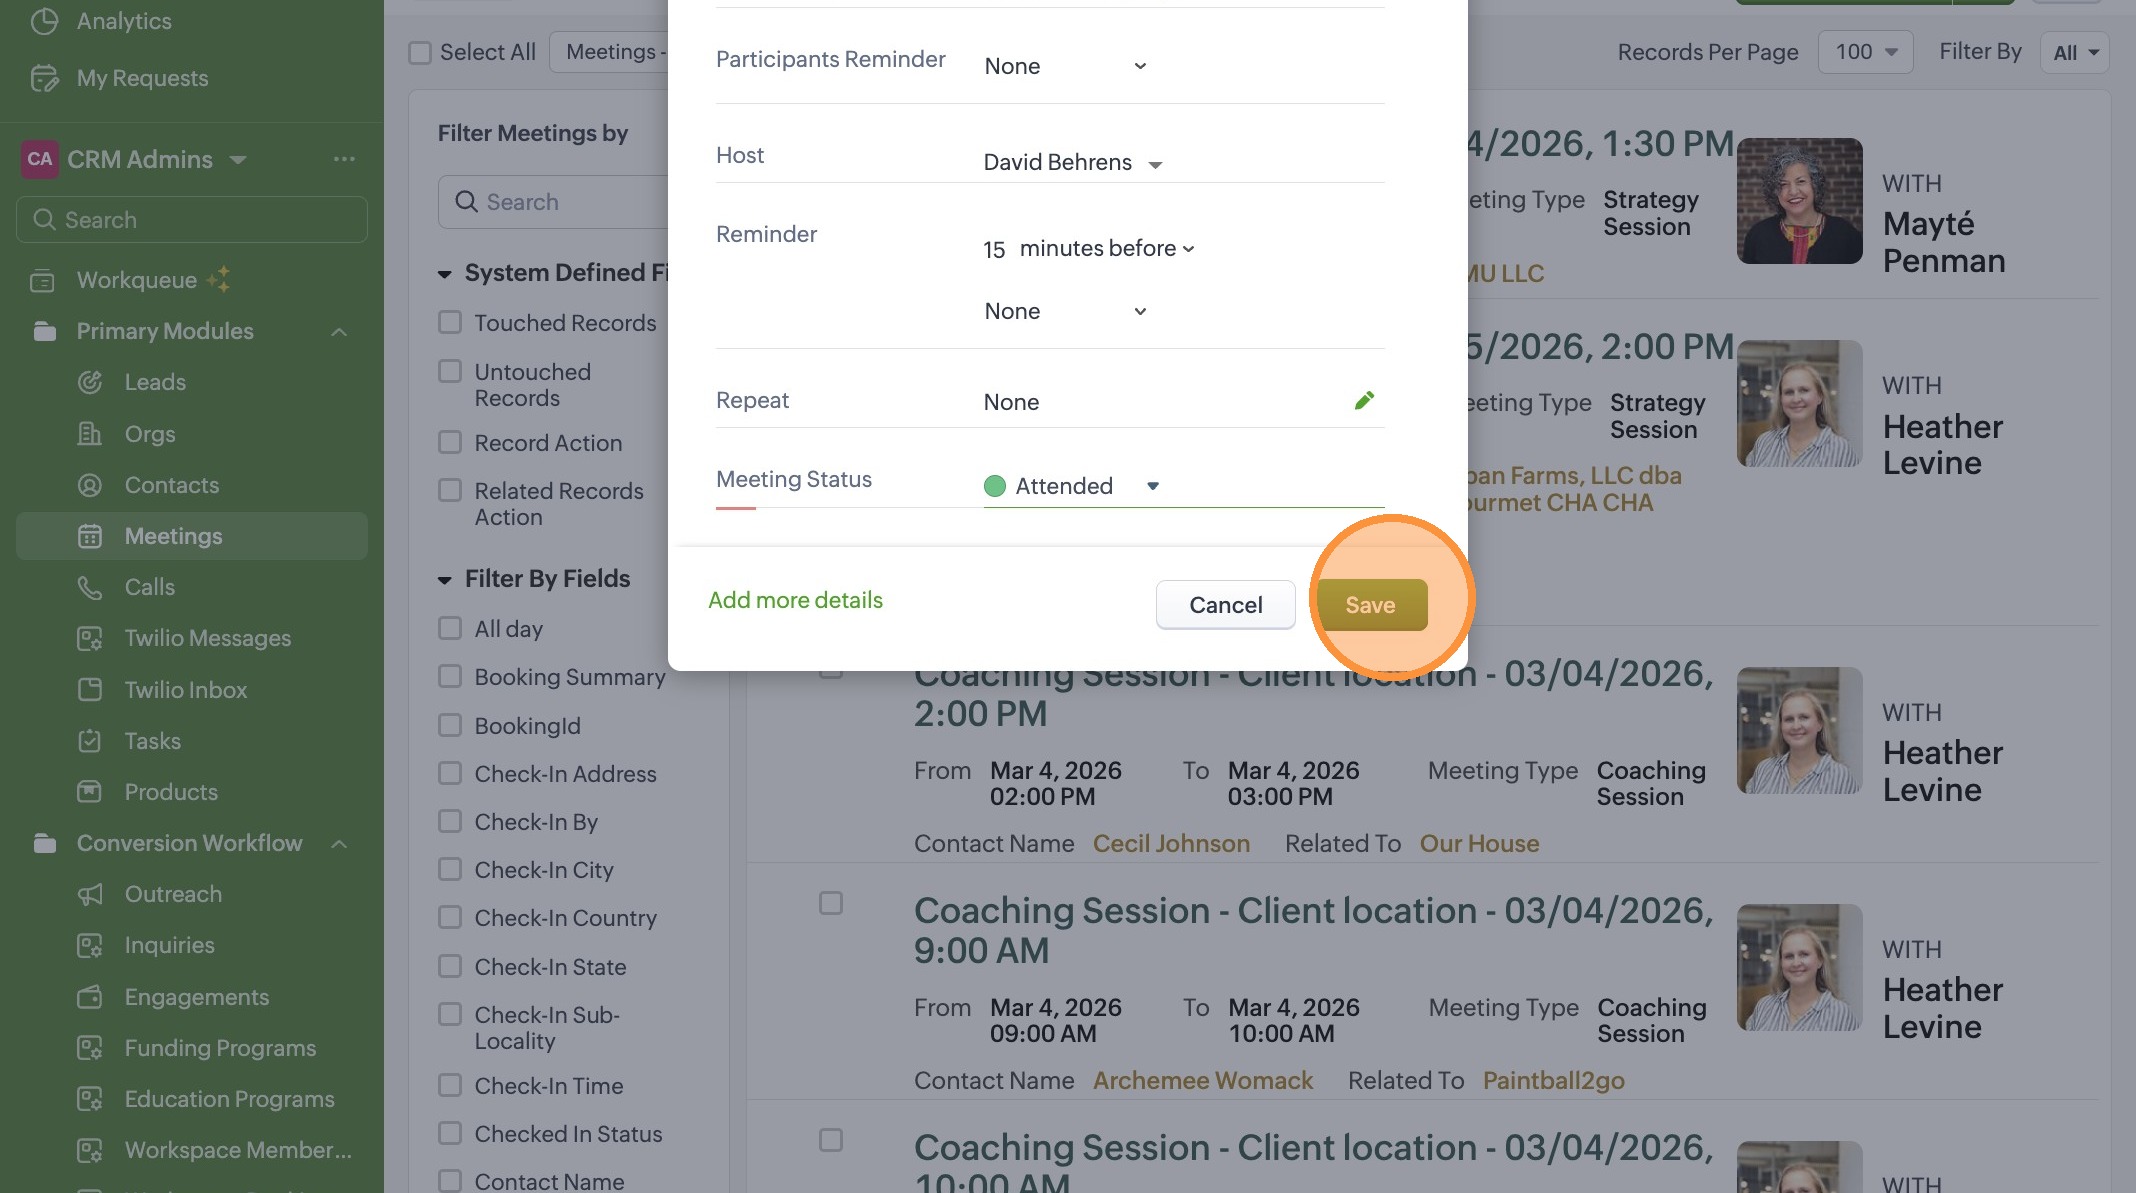Enable the All day filter checkbox
The image size is (2136, 1193).
[x=450, y=629]
